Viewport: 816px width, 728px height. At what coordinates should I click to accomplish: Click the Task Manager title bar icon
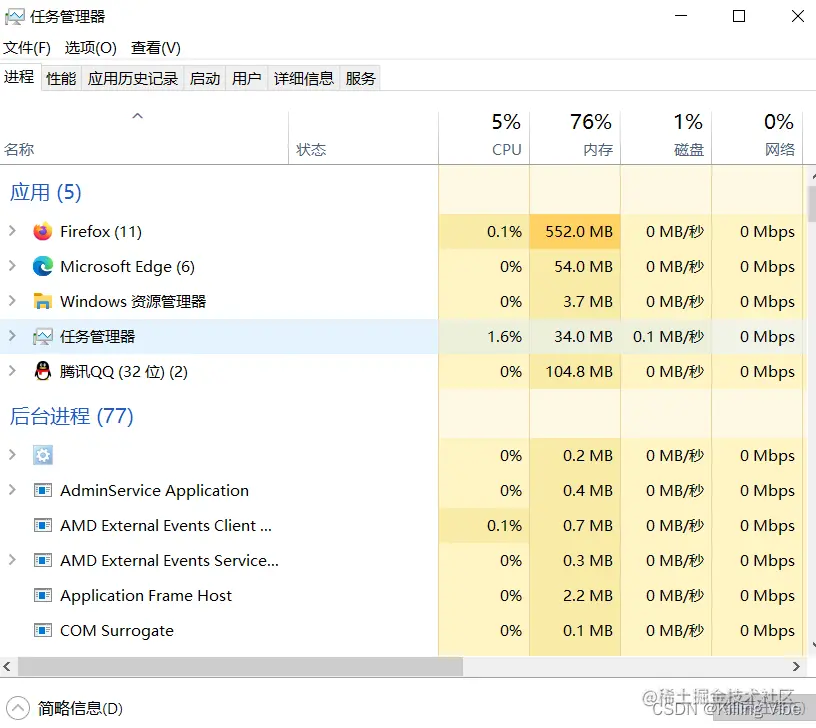point(14,17)
